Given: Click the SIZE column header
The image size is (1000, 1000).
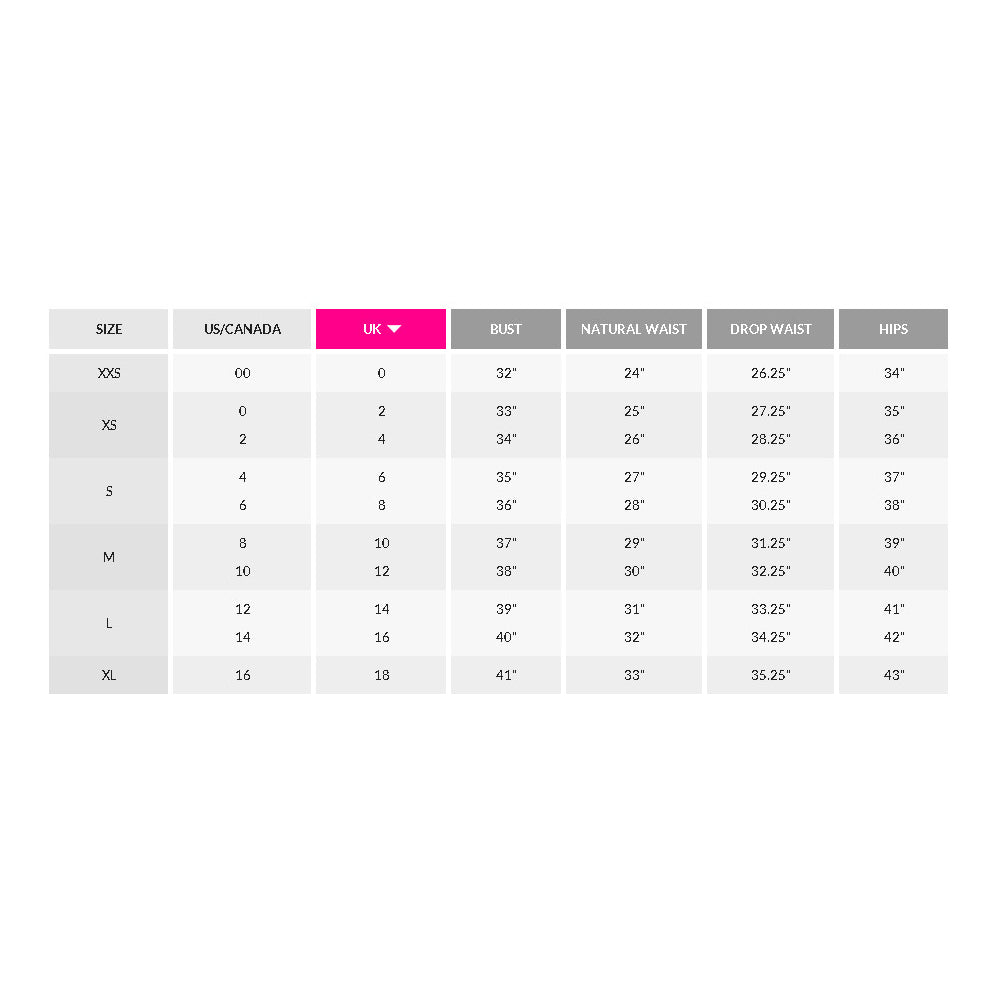Looking at the screenshot, I should (109, 329).
